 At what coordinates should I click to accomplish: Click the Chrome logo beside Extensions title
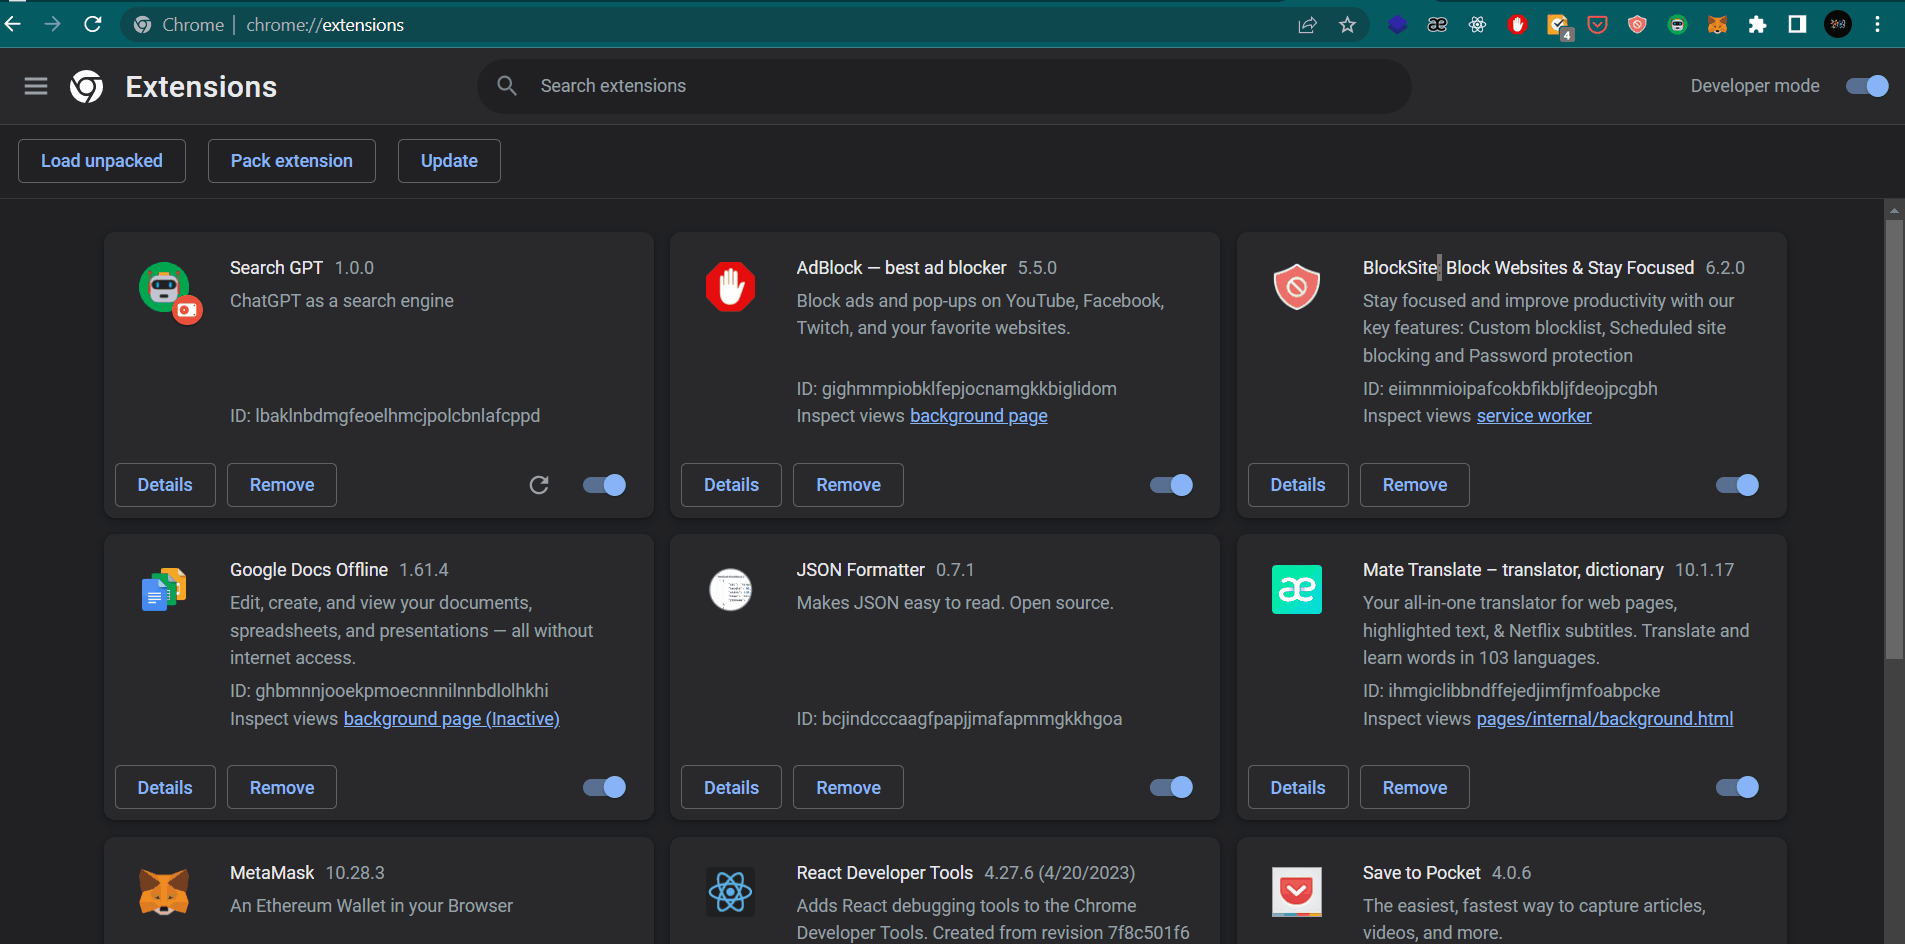tap(87, 87)
